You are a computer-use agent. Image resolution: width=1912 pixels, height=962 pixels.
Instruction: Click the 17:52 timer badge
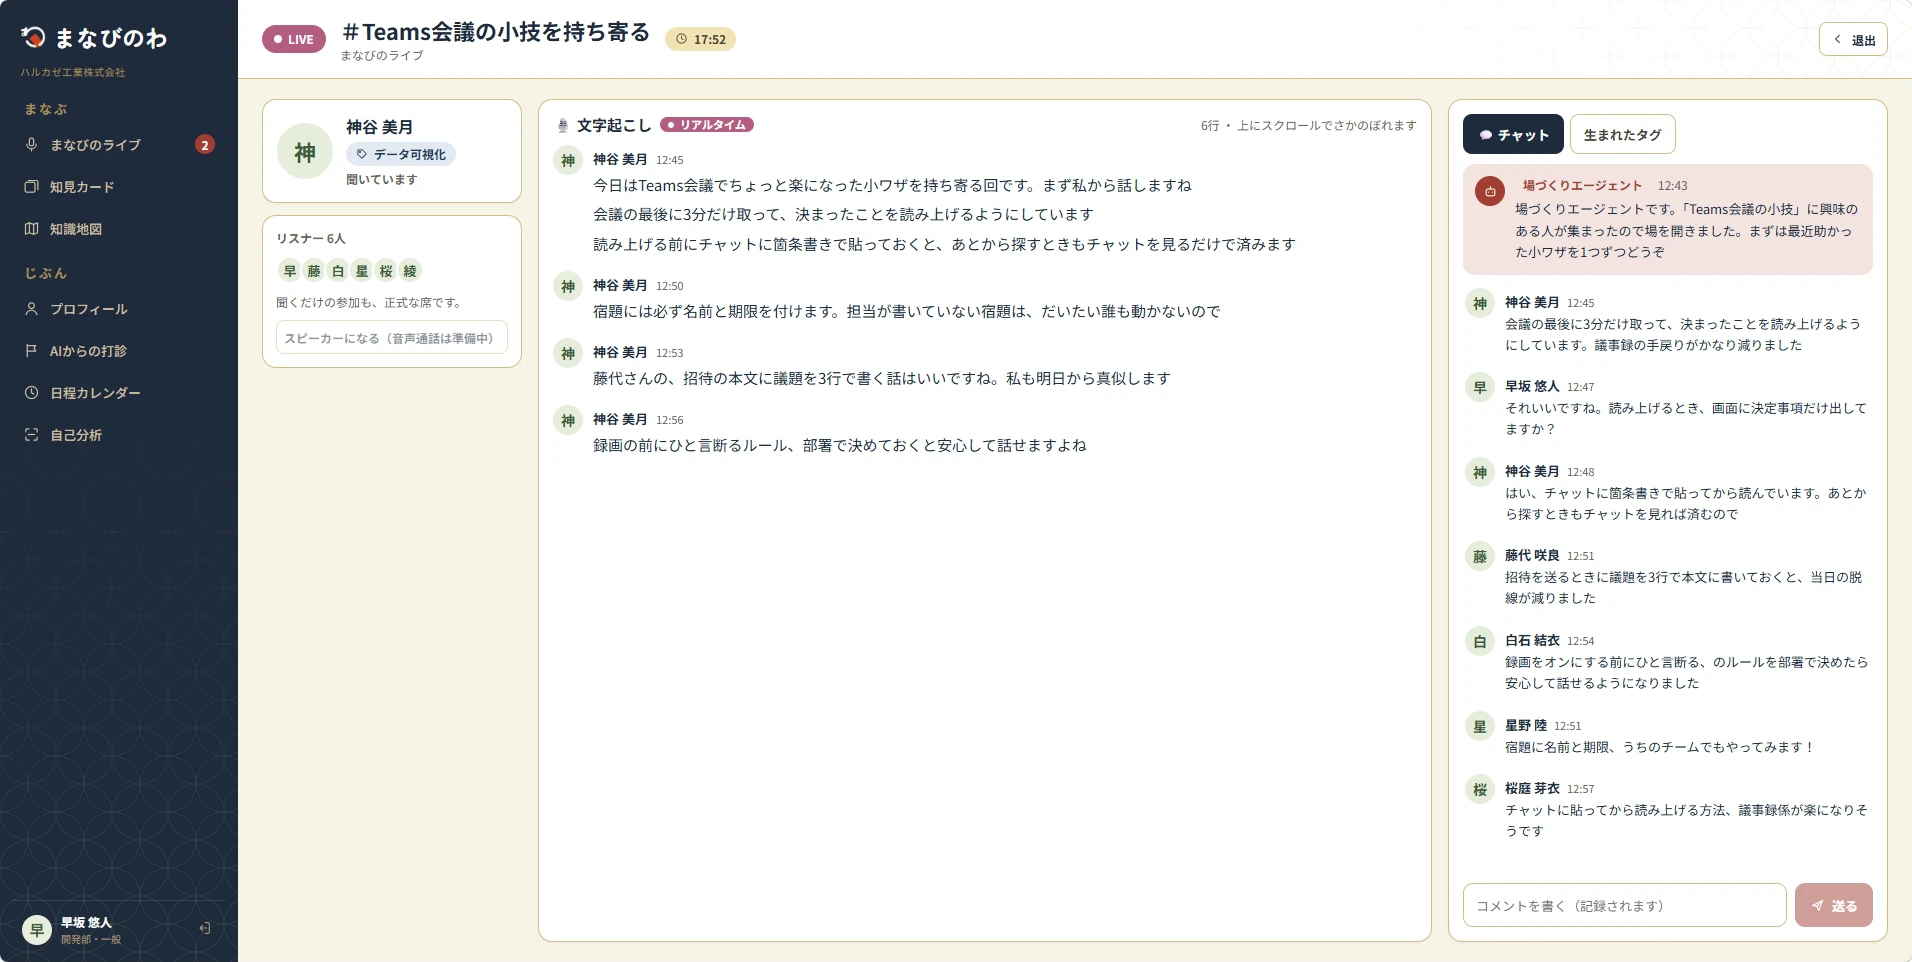click(700, 39)
